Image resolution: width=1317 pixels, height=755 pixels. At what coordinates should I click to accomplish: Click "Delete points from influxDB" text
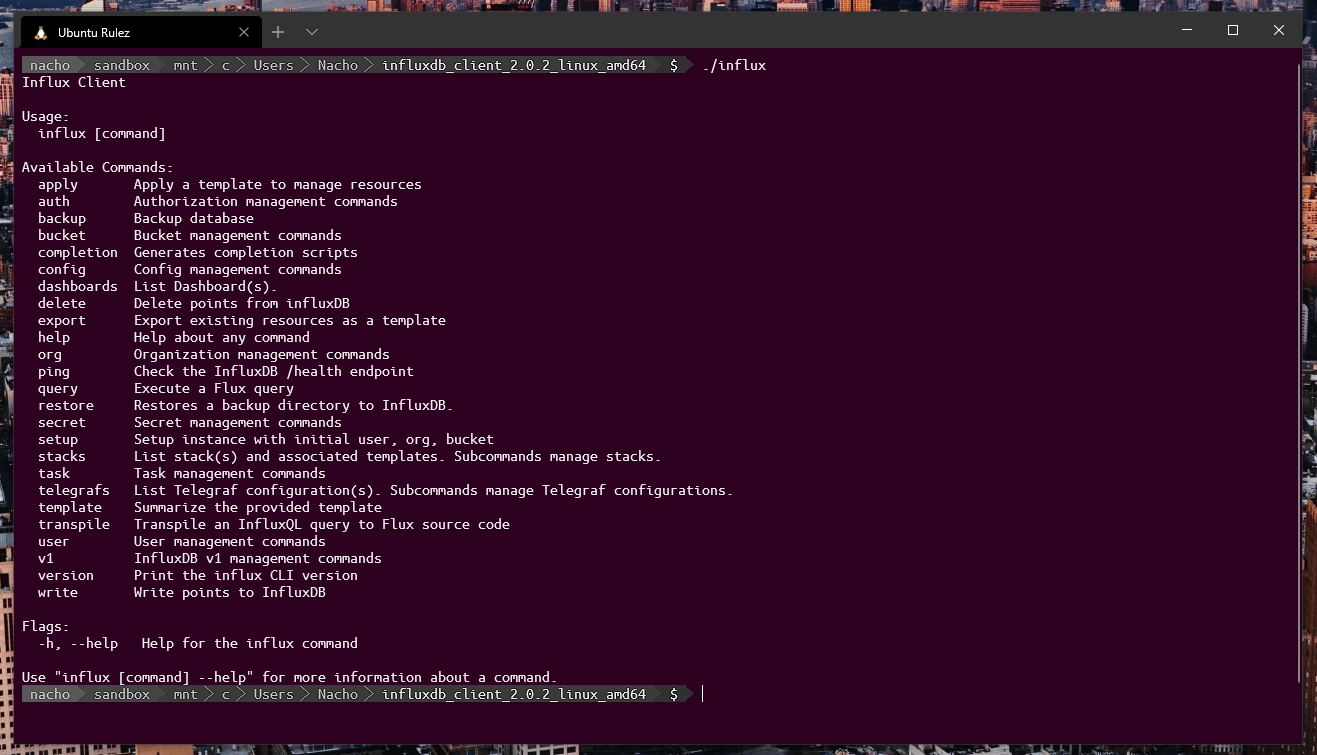pos(242,304)
